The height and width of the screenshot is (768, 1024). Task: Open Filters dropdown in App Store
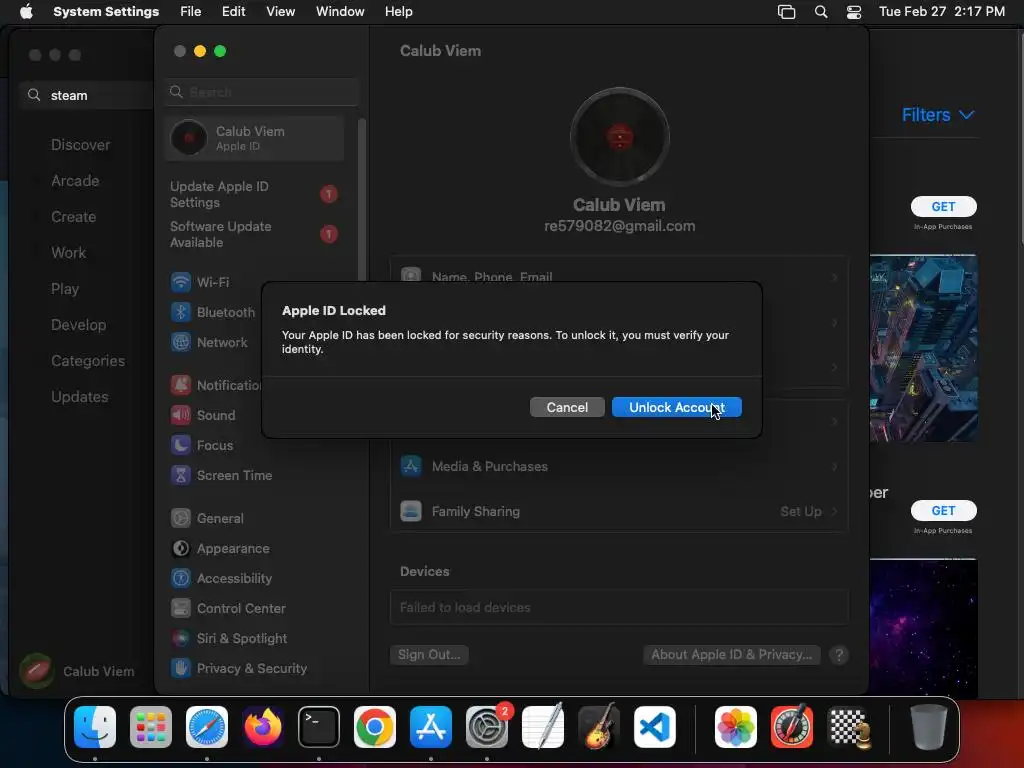click(x=938, y=115)
